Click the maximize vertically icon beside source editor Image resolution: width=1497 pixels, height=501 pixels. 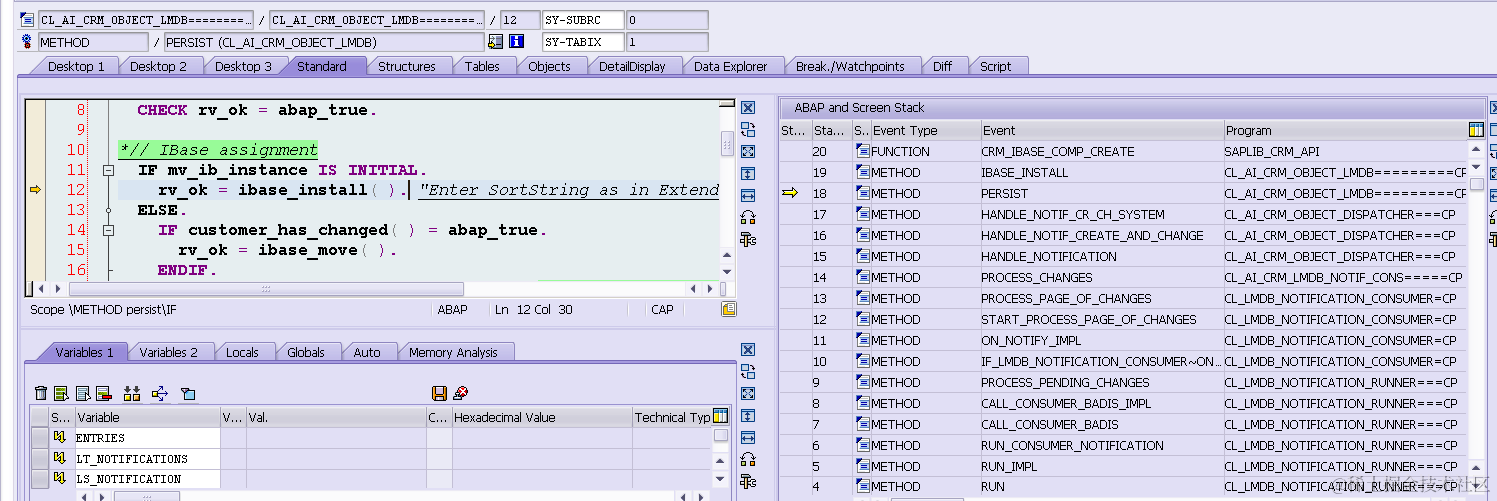tap(748, 174)
